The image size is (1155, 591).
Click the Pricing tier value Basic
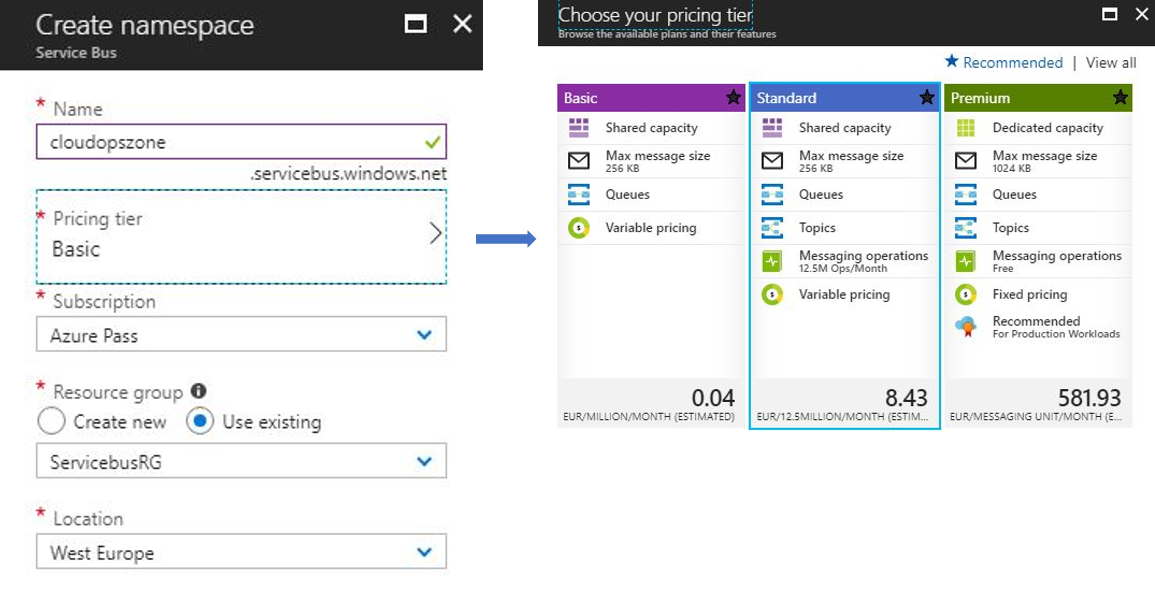coord(75,249)
